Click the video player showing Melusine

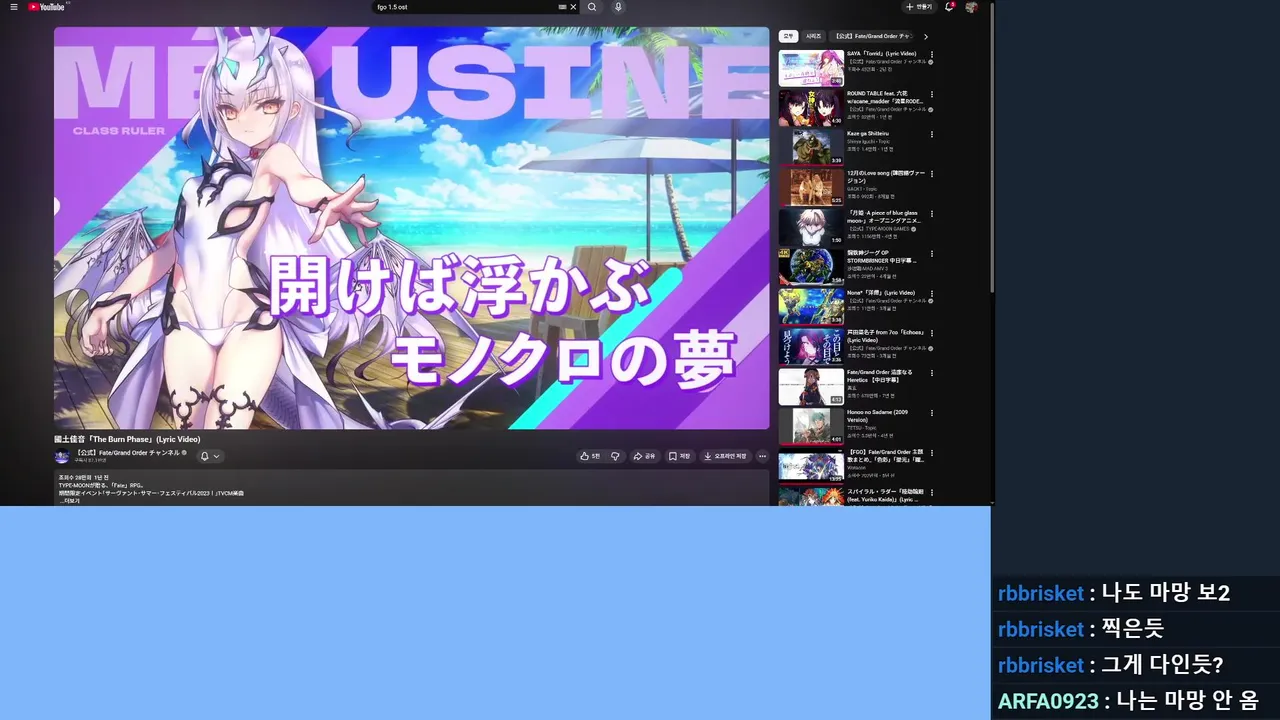(x=411, y=228)
